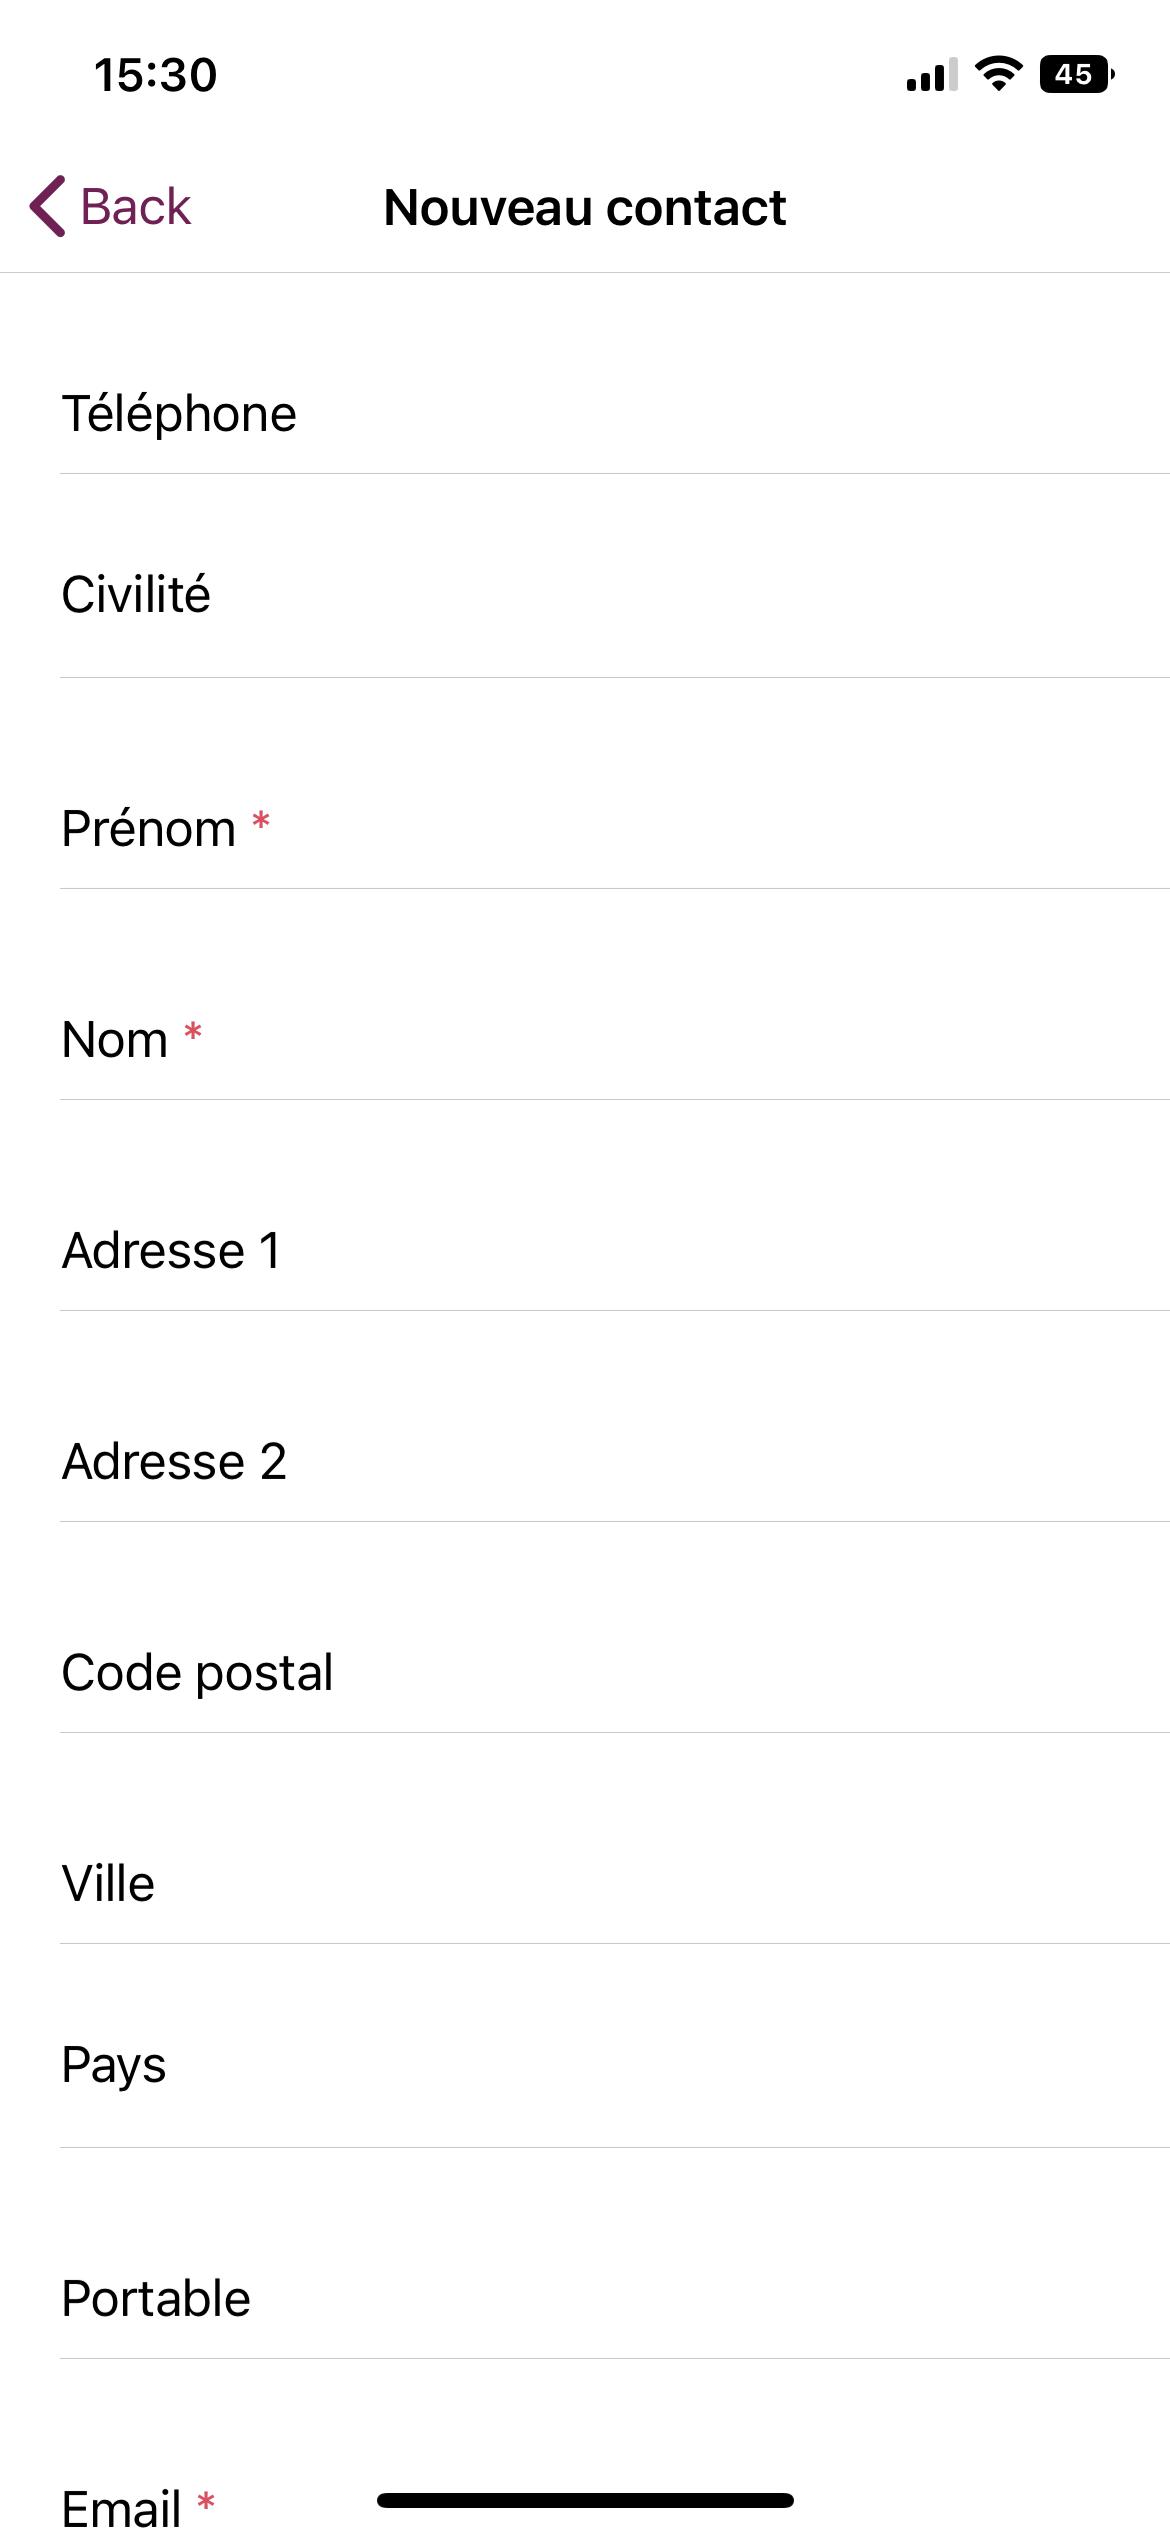Click the cellular signal bars icon
Image resolution: width=1170 pixels, height=2532 pixels.
point(932,74)
